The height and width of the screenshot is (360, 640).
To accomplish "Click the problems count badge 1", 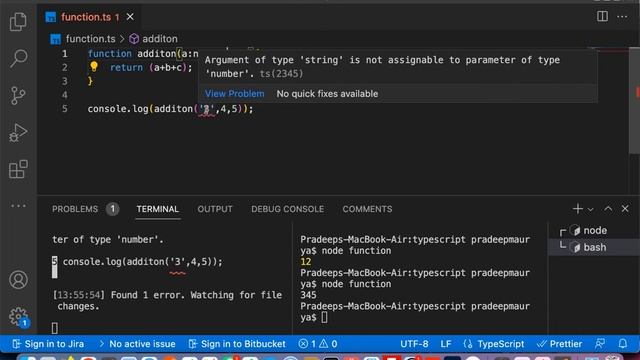I will click(112, 209).
